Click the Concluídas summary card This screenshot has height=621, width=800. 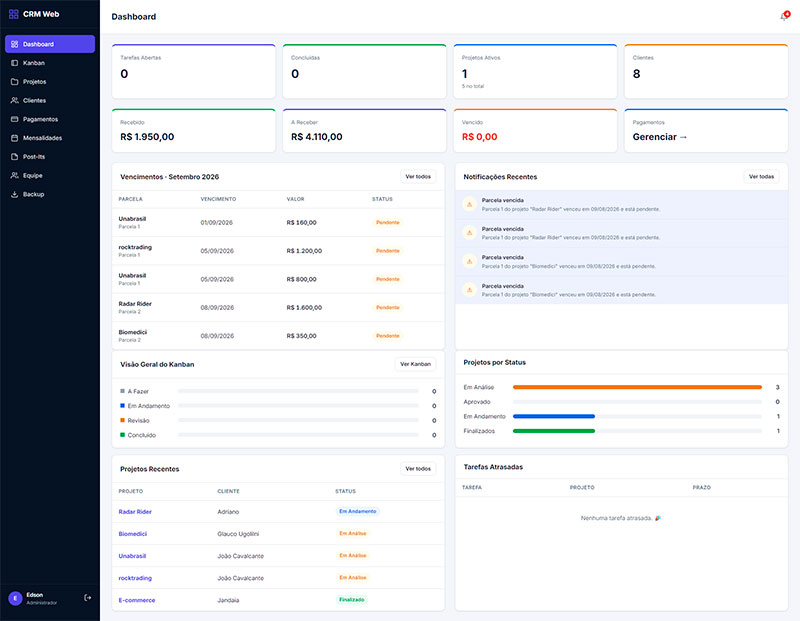(x=364, y=71)
